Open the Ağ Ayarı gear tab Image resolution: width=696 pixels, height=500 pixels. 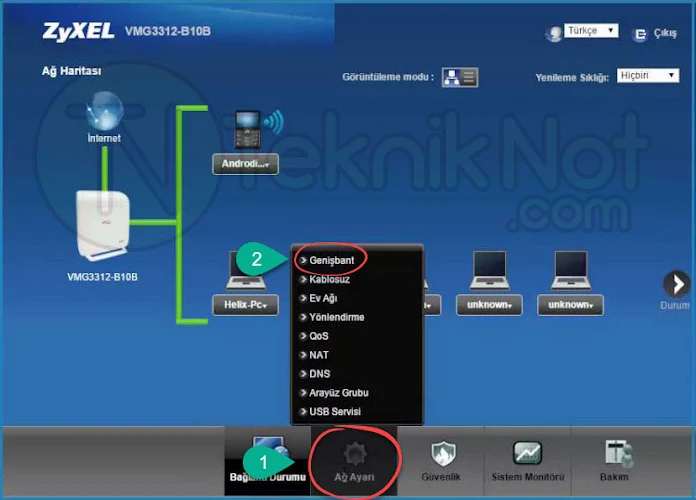pos(354,461)
